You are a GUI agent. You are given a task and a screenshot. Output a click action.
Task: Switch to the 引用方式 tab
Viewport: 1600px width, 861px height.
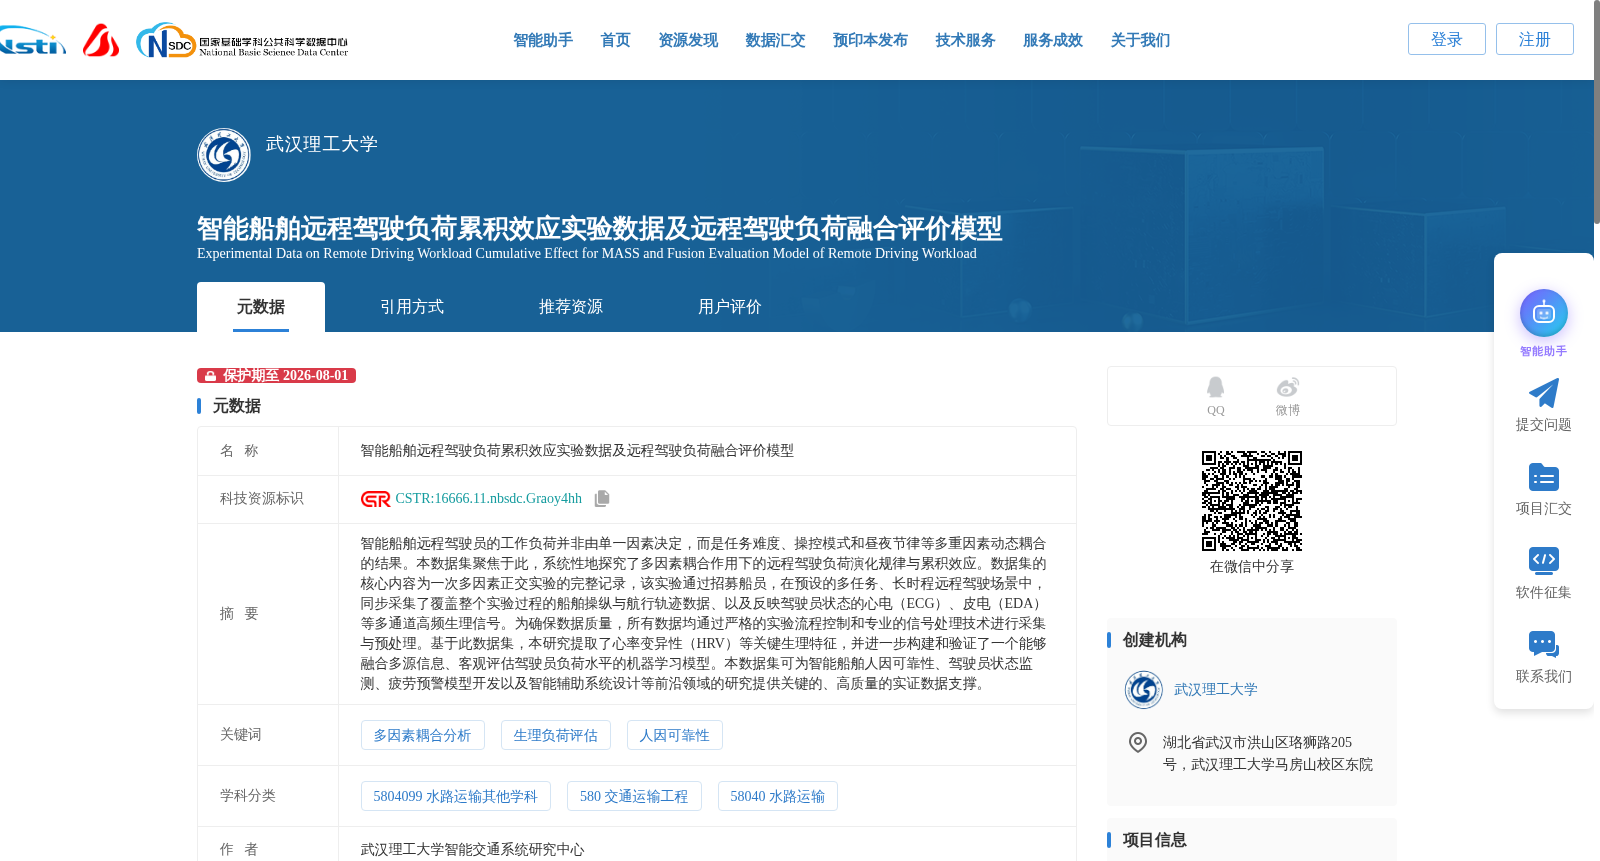click(412, 307)
